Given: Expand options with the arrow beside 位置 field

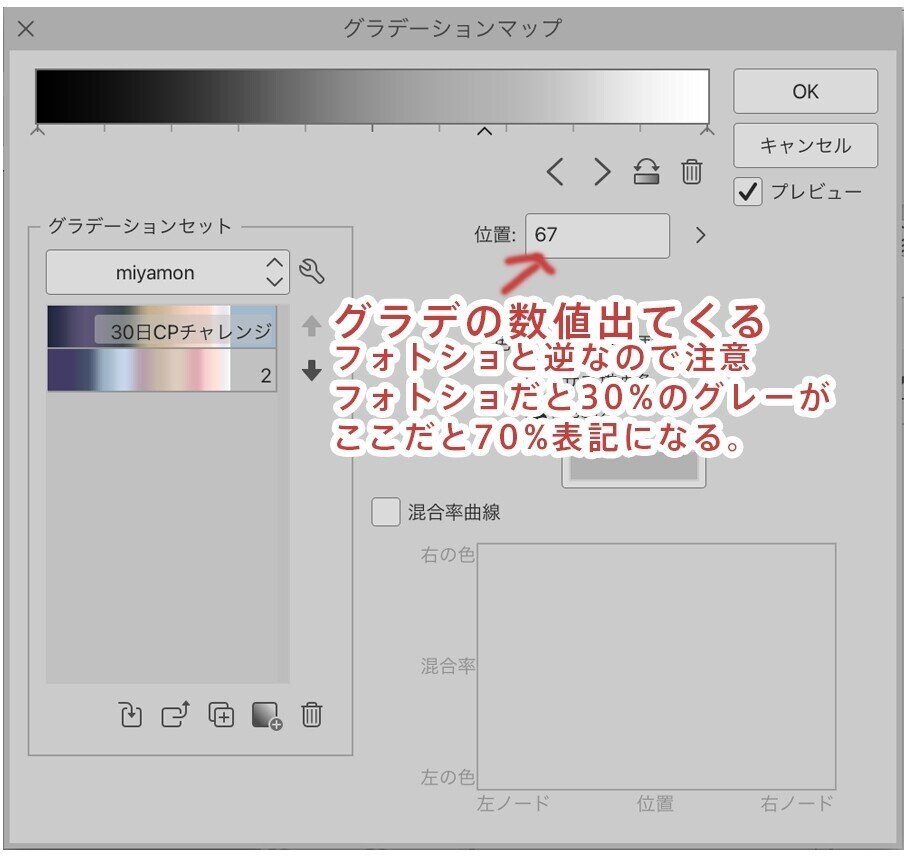Looking at the screenshot, I should (699, 235).
